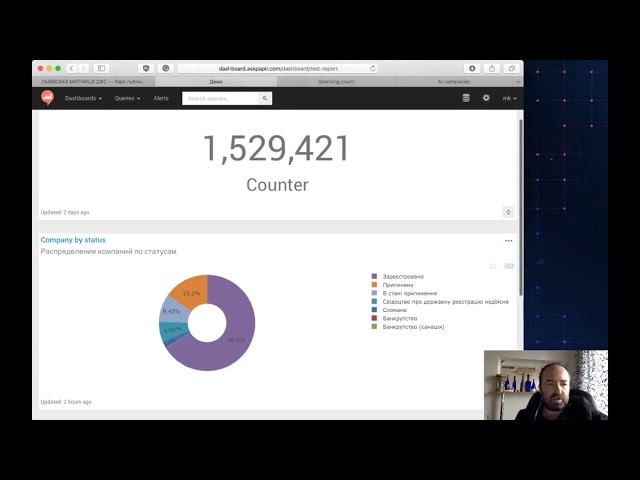Viewport: 640px width, 480px height.
Task: Click the shield privacy extension icon
Action: pyautogui.click(x=146, y=68)
